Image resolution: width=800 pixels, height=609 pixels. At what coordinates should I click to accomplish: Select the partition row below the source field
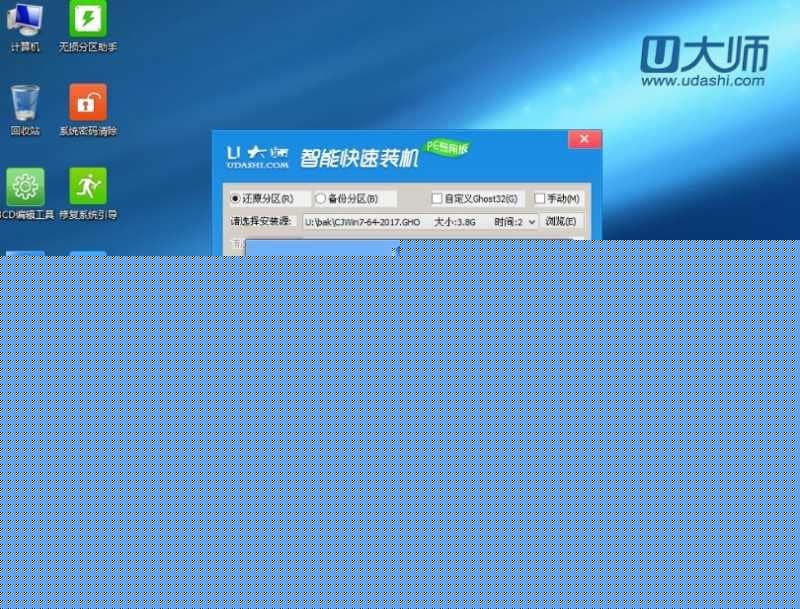pyautogui.click(x=320, y=248)
